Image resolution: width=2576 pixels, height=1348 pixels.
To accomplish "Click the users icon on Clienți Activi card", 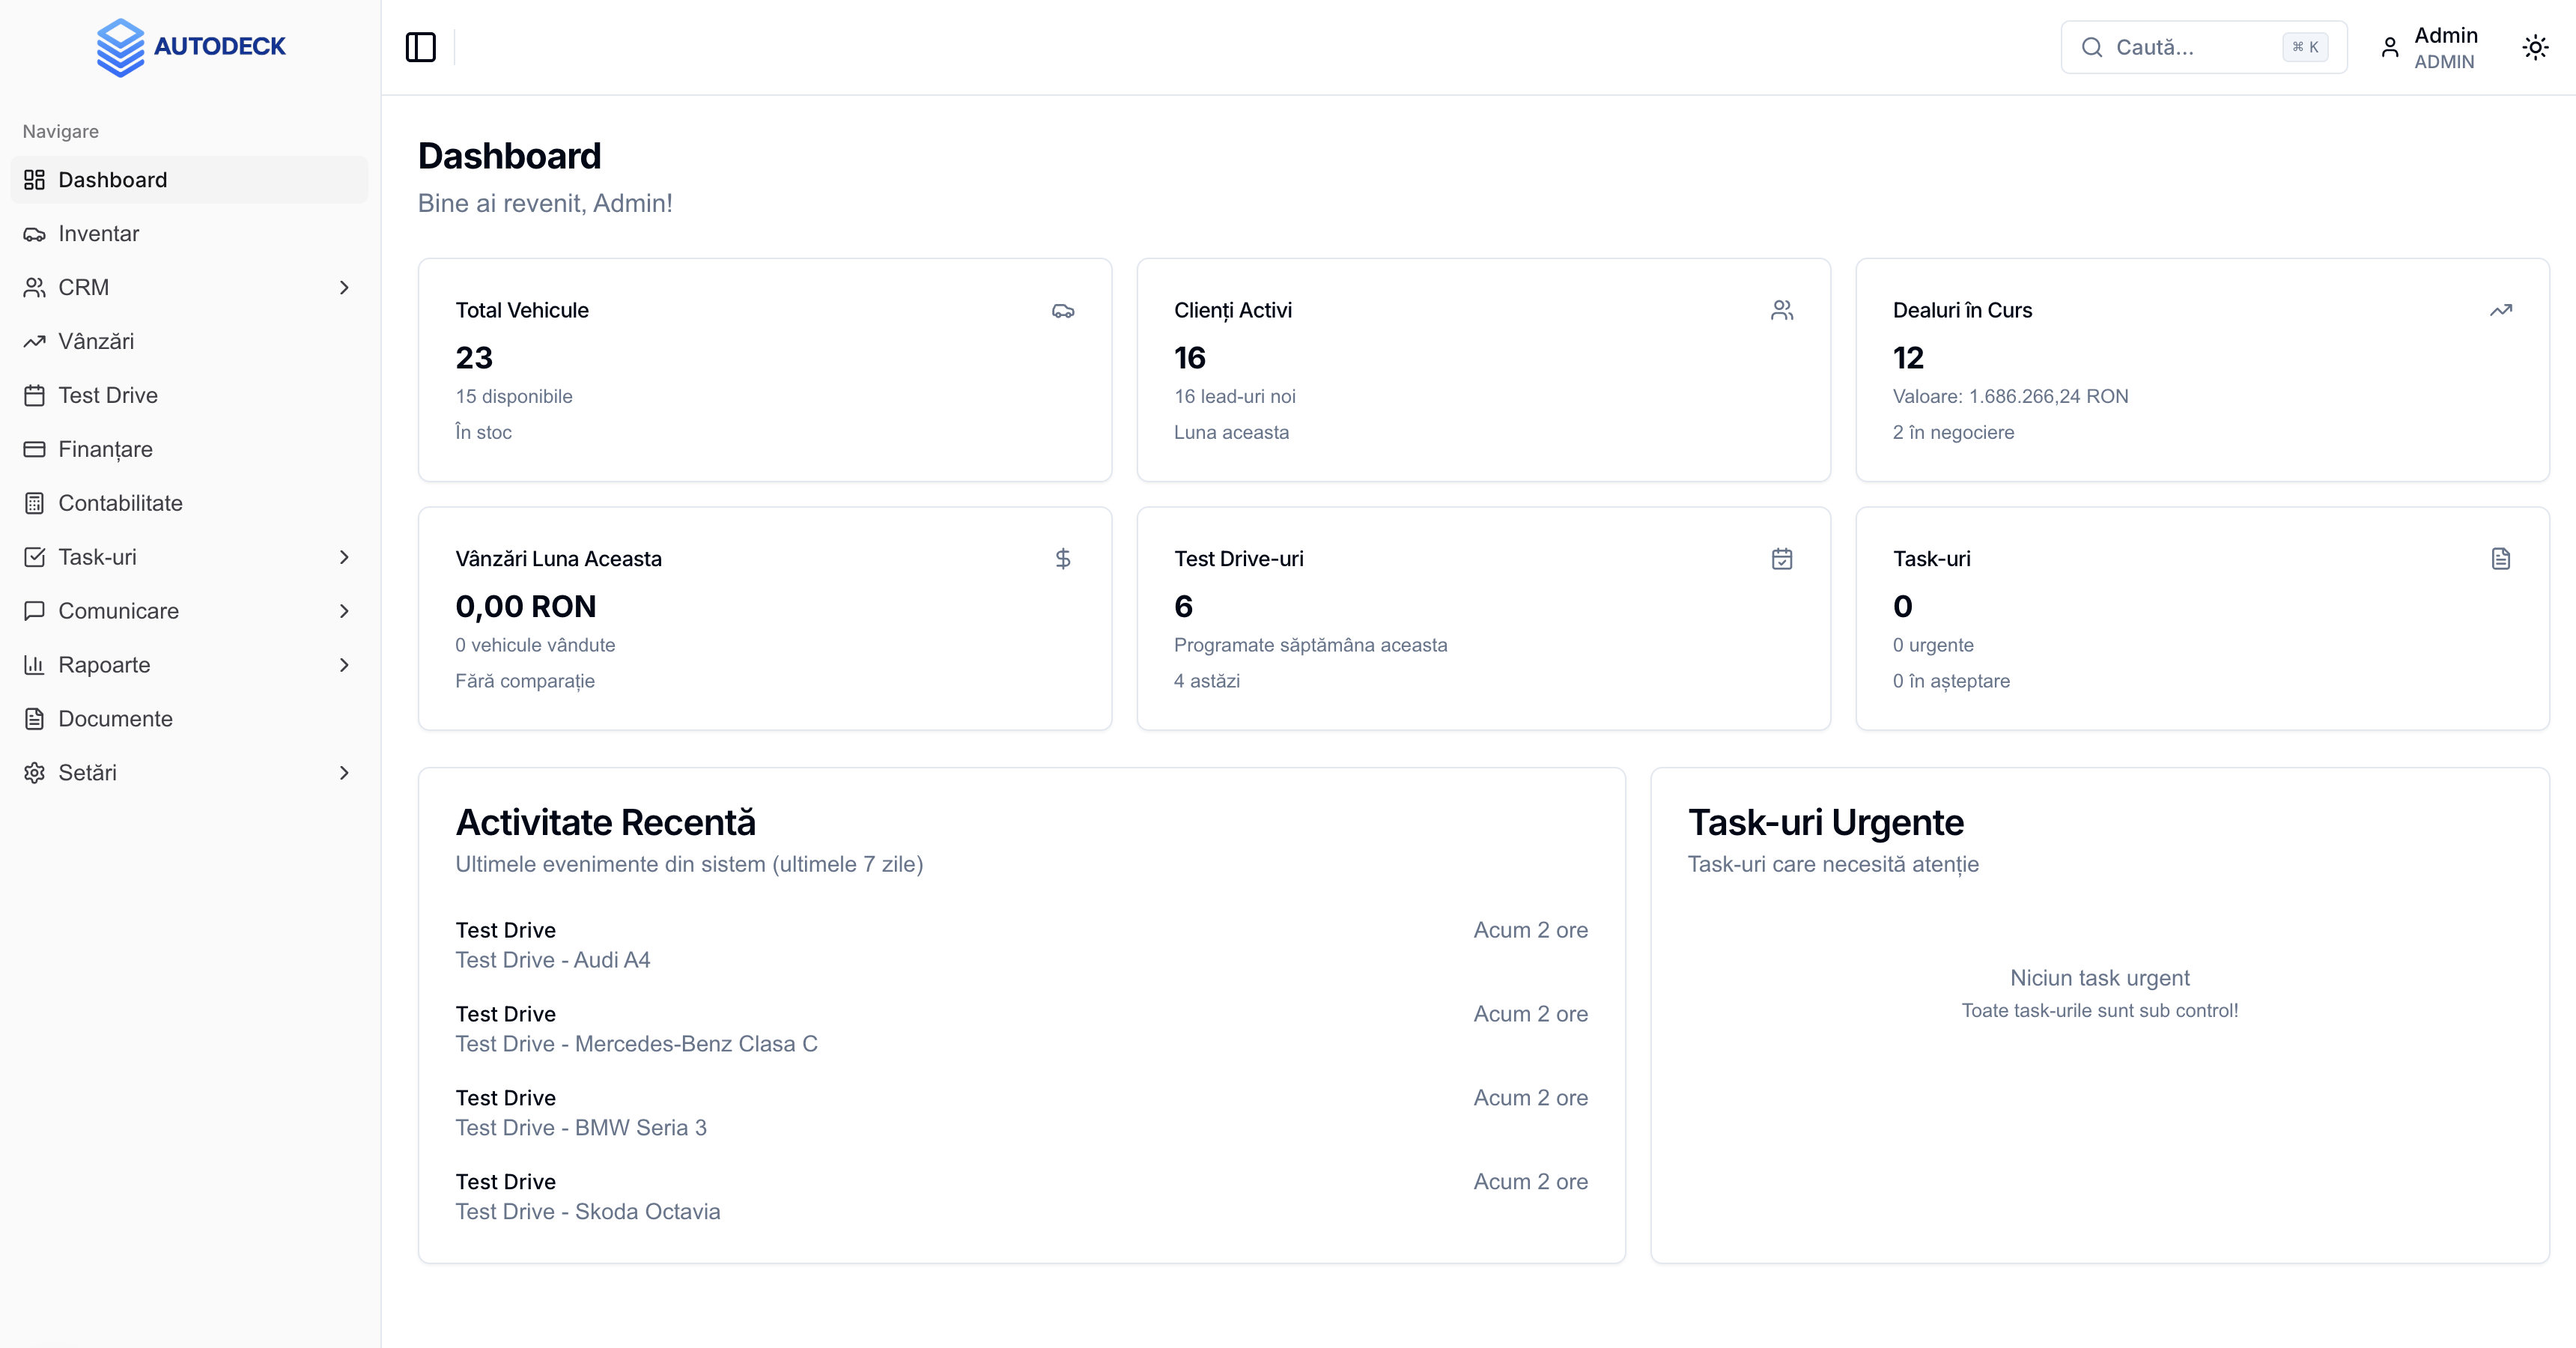I will tap(1783, 310).
